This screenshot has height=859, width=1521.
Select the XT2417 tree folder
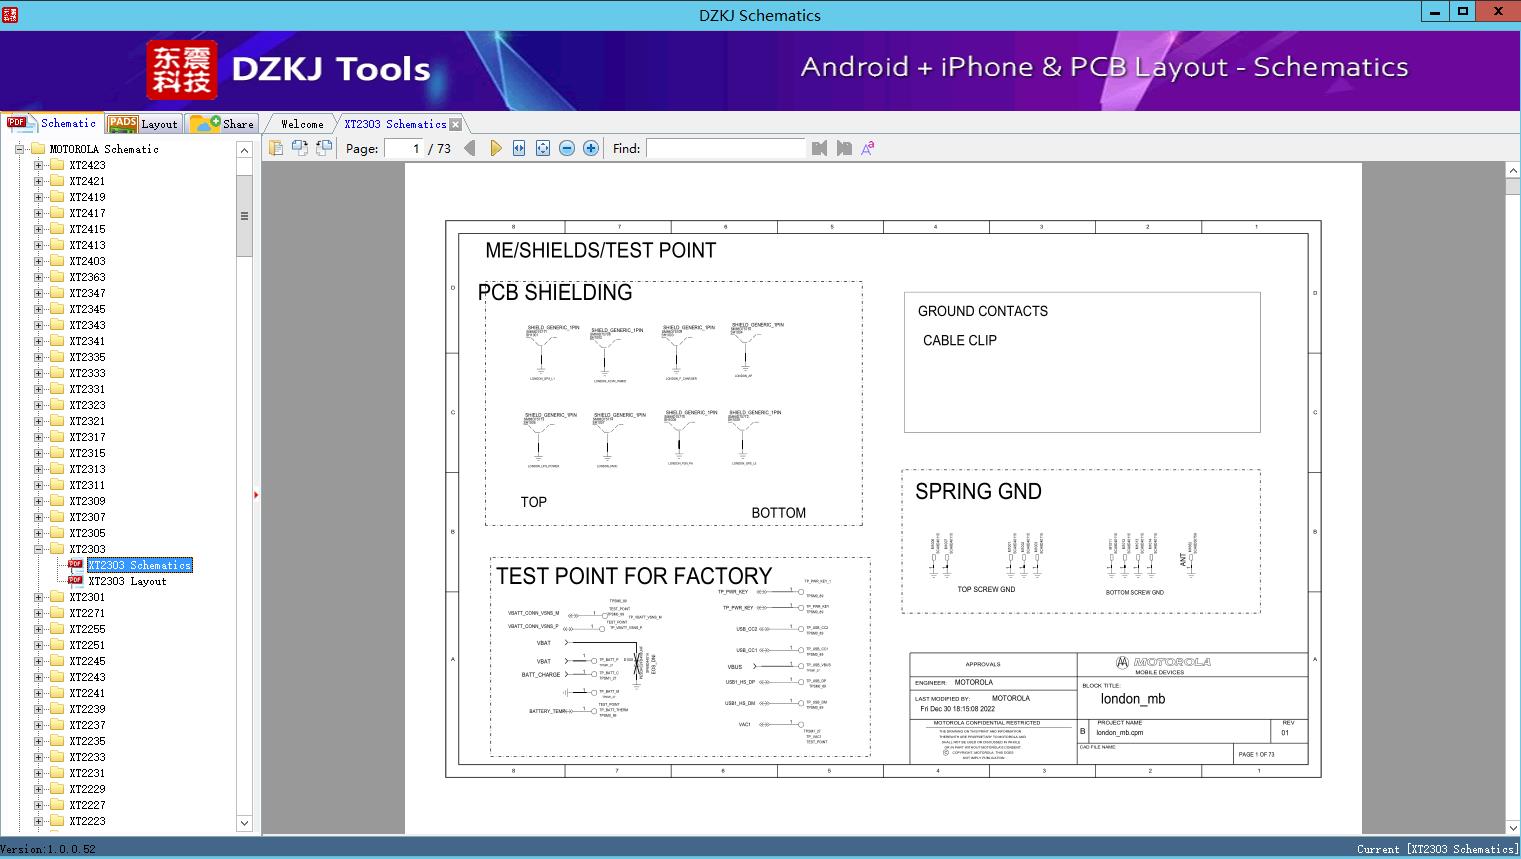tap(87, 213)
